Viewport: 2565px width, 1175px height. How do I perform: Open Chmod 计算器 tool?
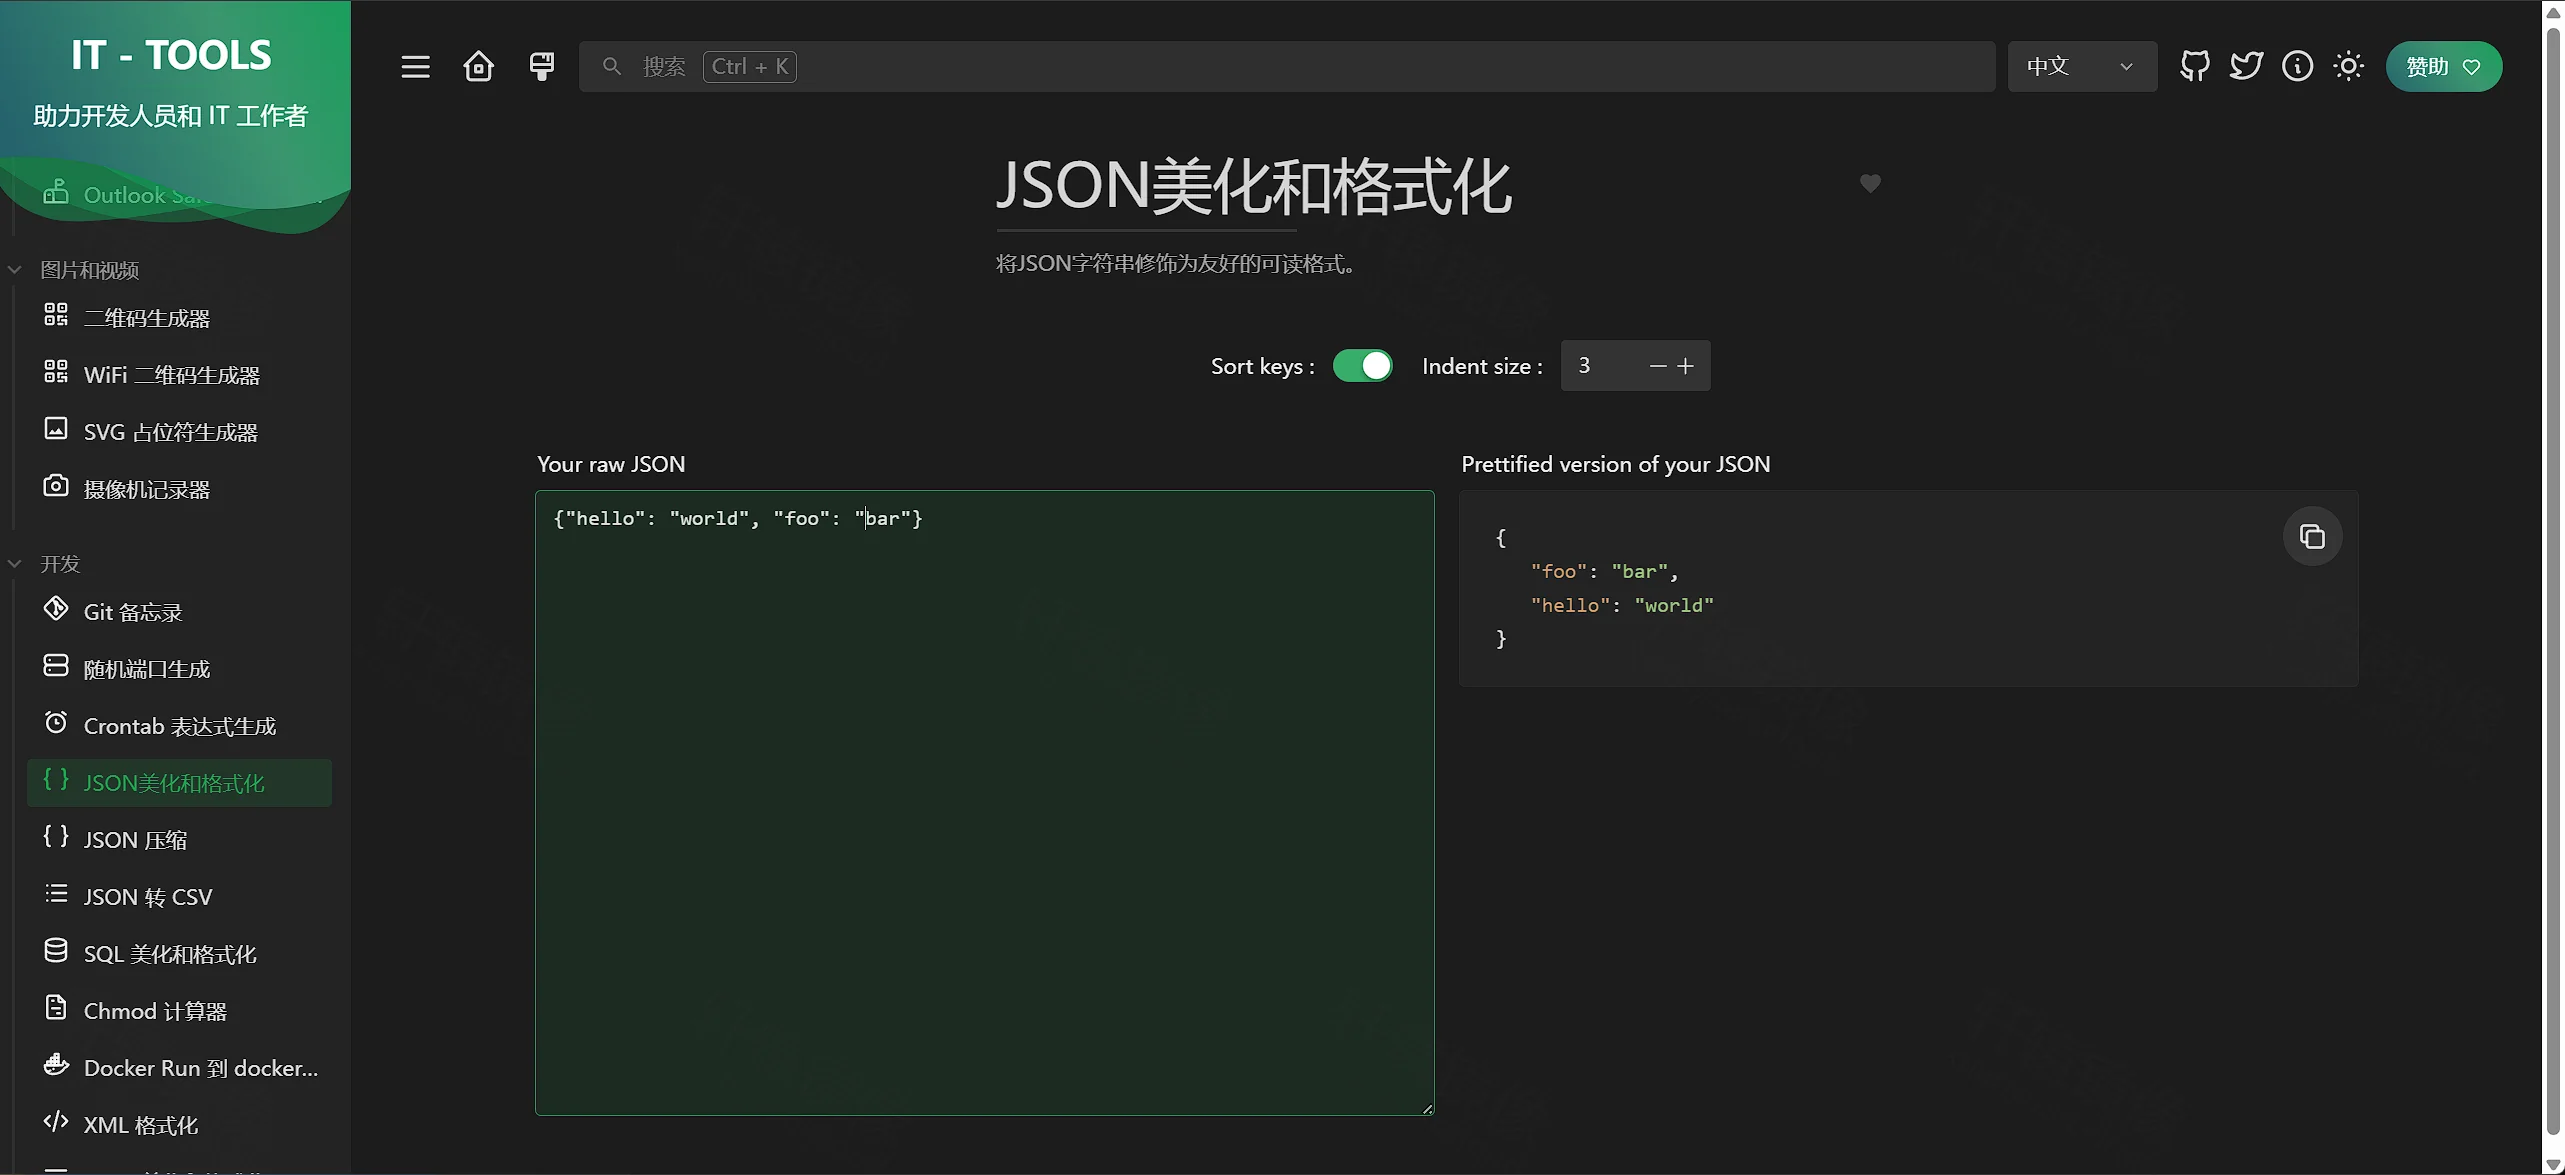[x=180, y=1011]
